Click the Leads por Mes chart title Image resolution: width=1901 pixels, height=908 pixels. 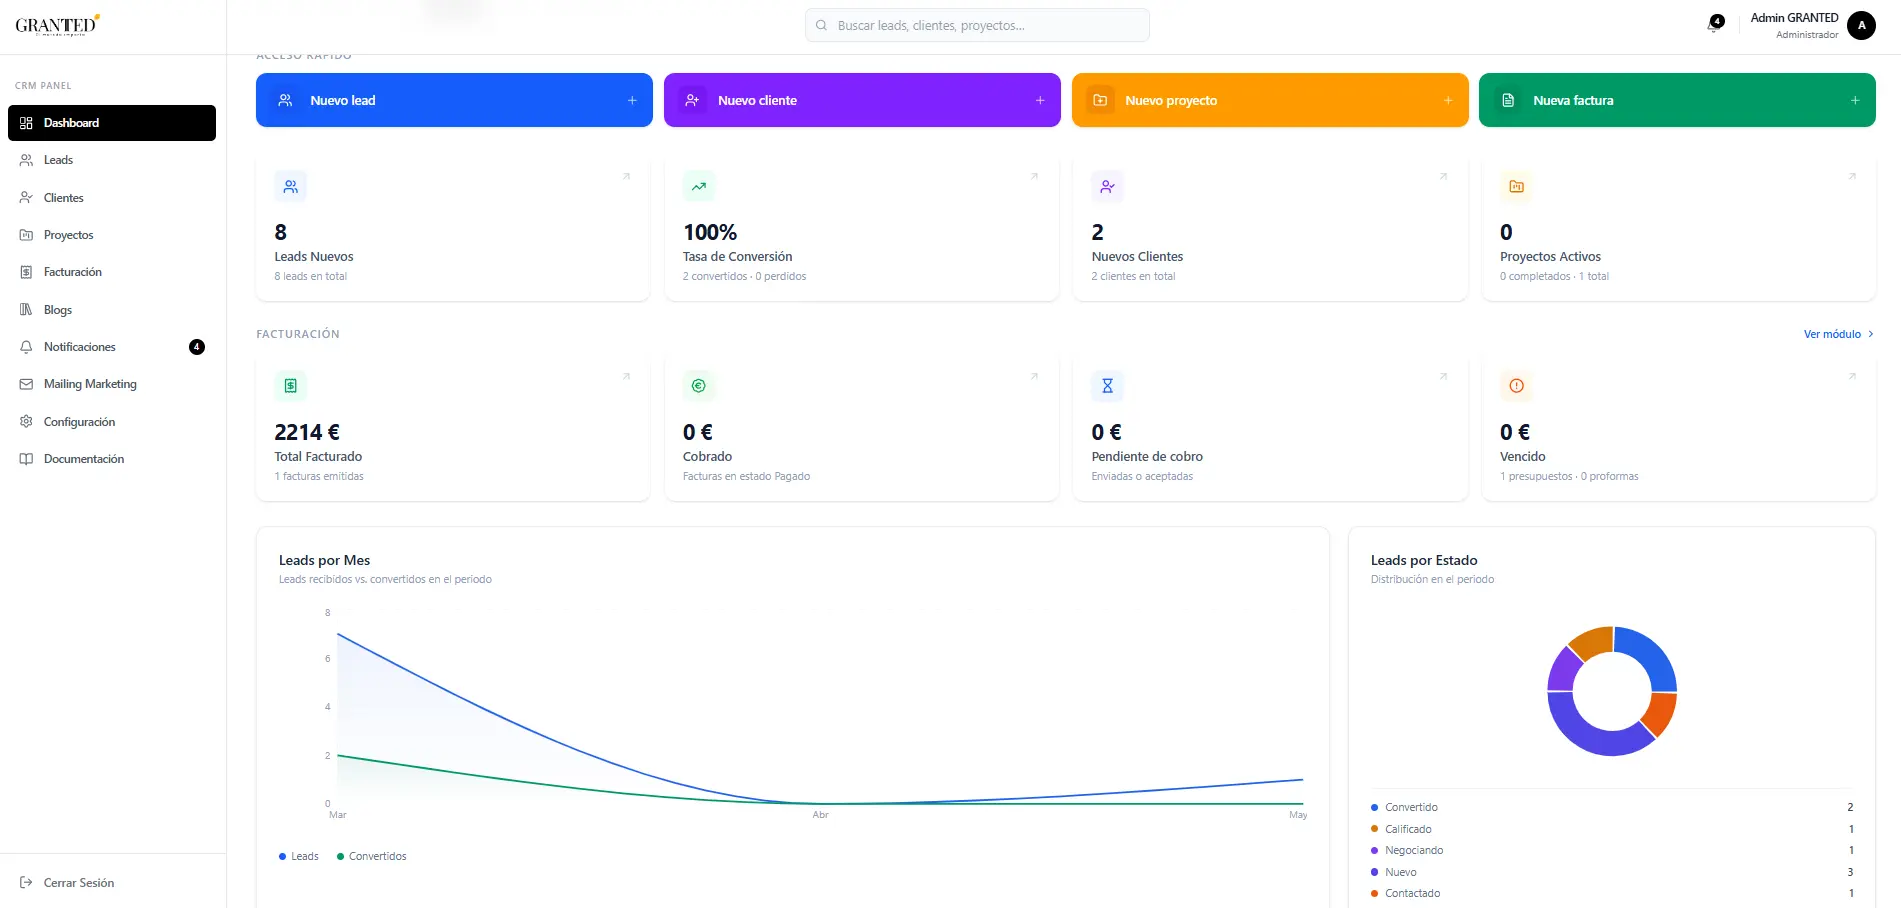click(325, 560)
